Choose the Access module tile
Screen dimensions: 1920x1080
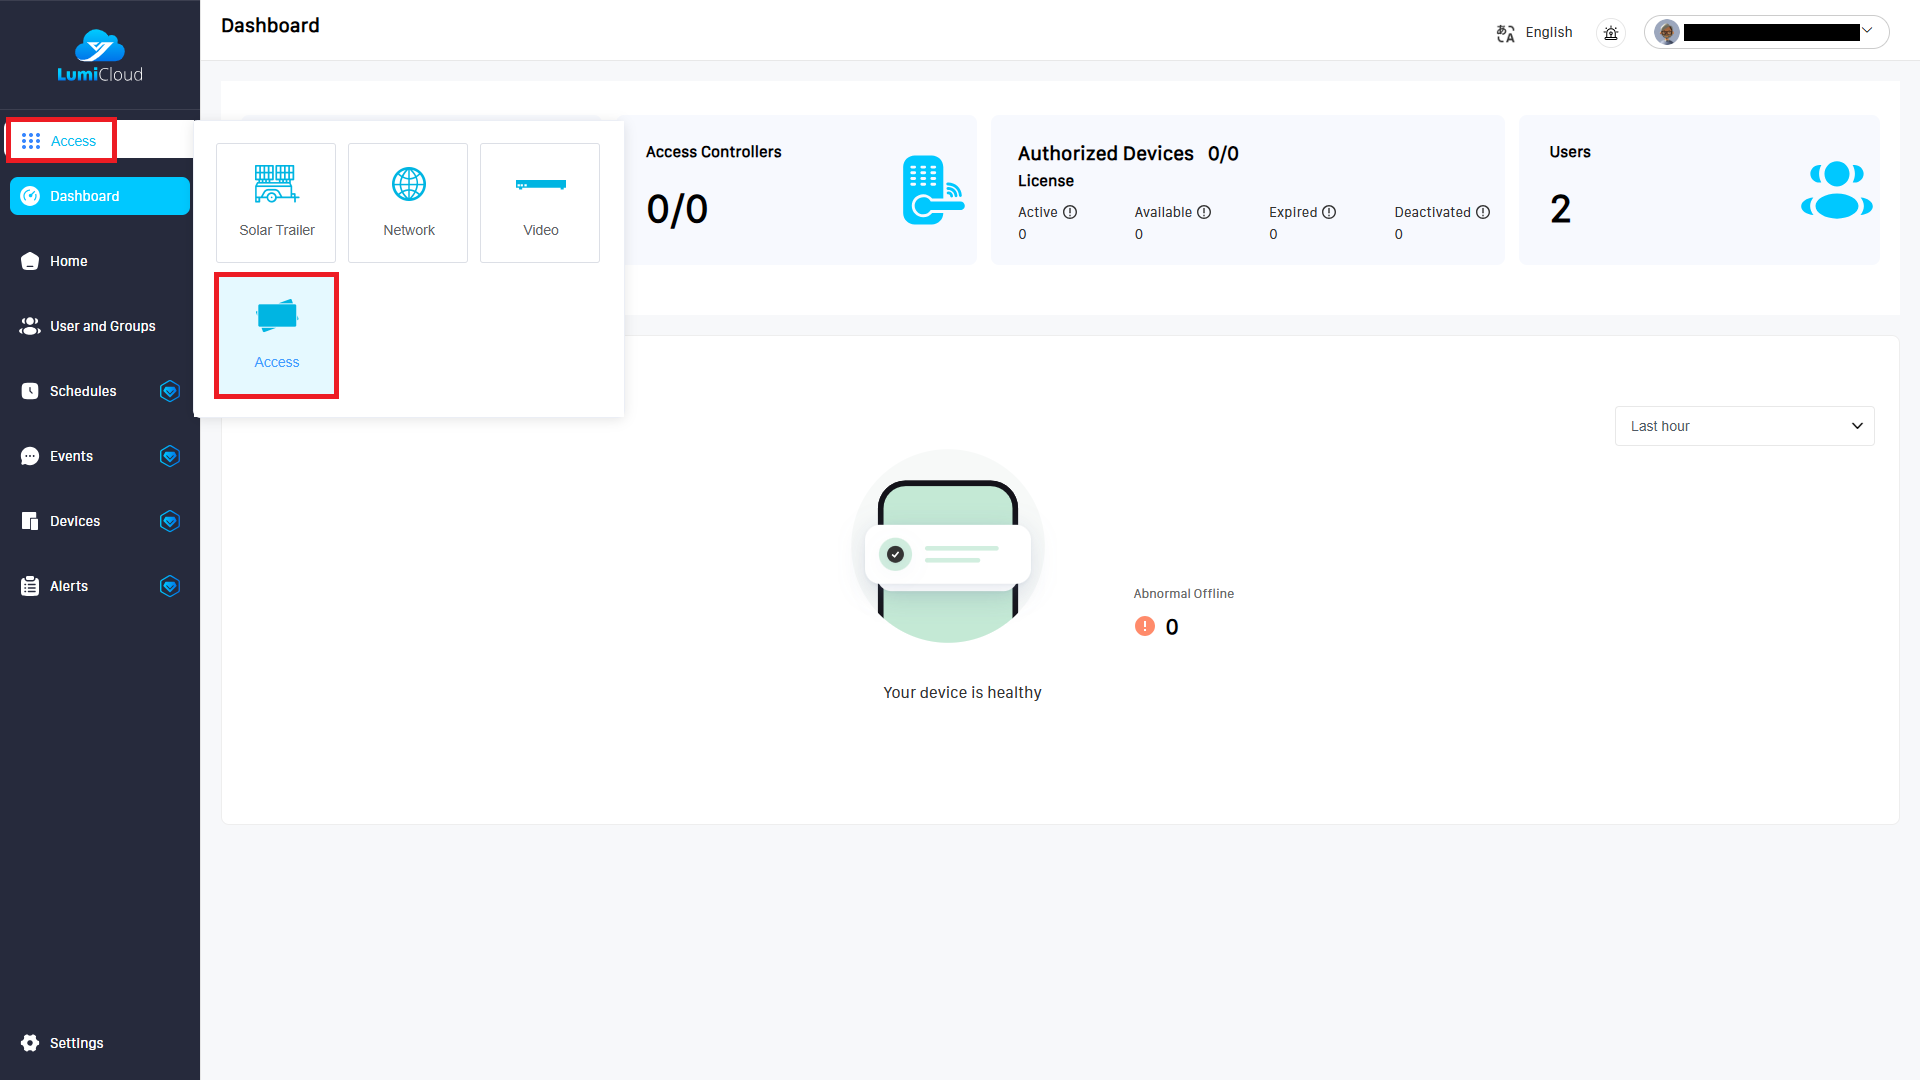(277, 335)
